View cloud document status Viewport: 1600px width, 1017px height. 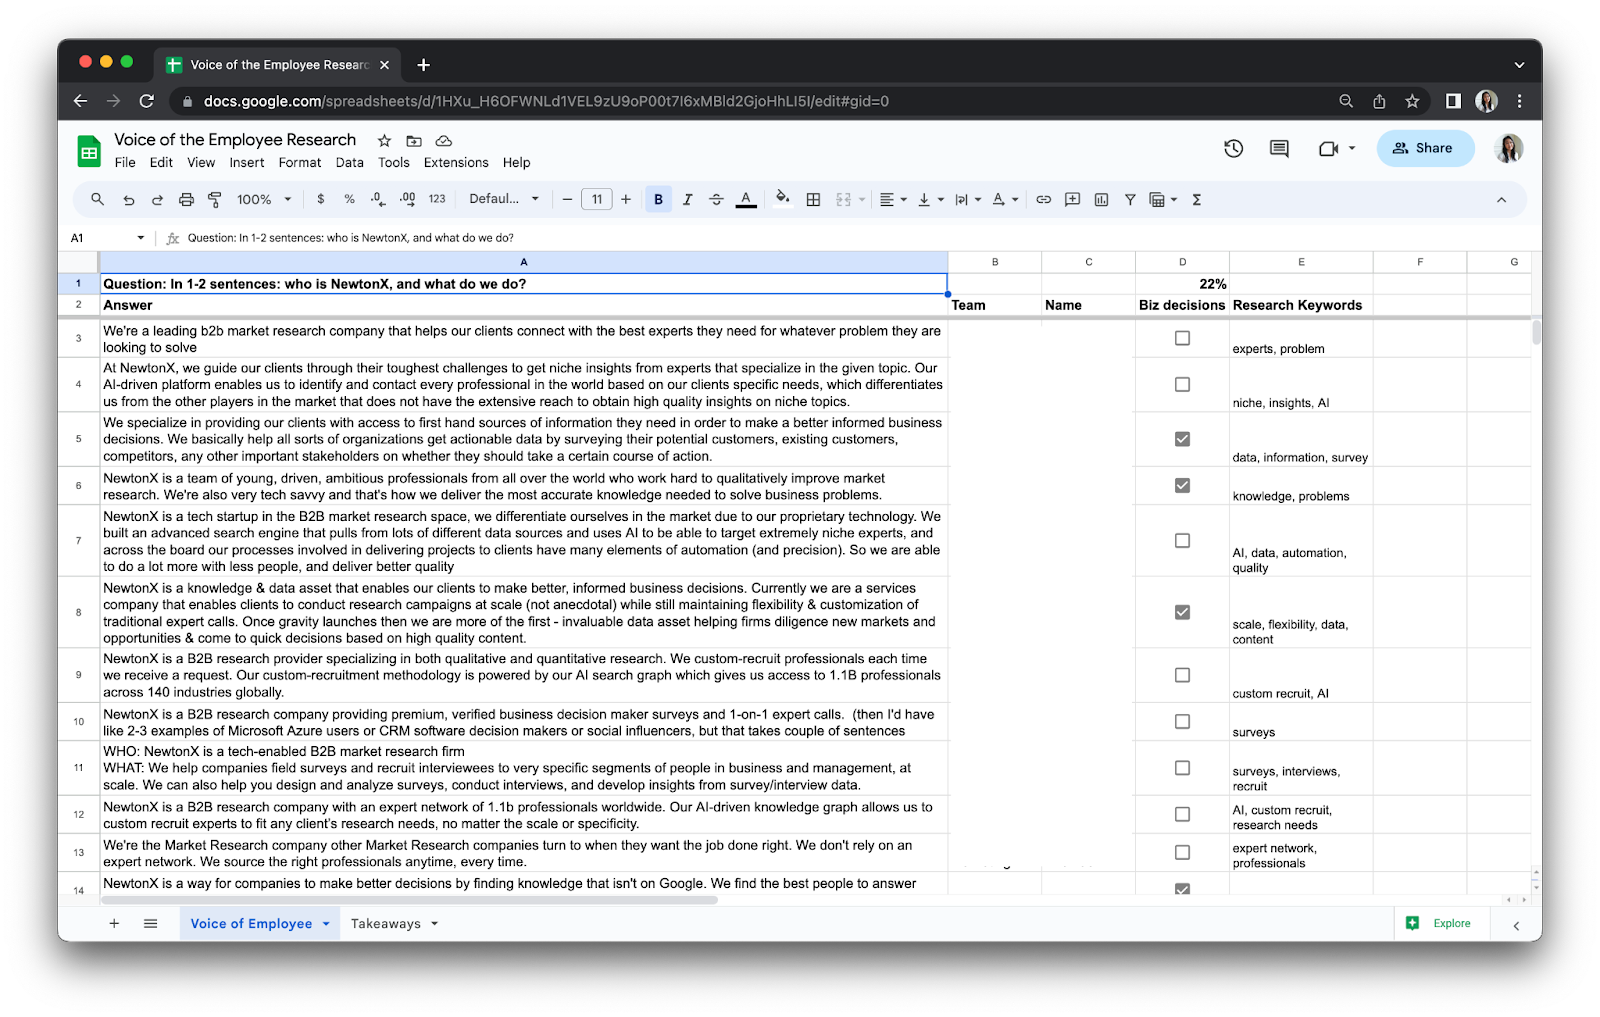(x=444, y=141)
